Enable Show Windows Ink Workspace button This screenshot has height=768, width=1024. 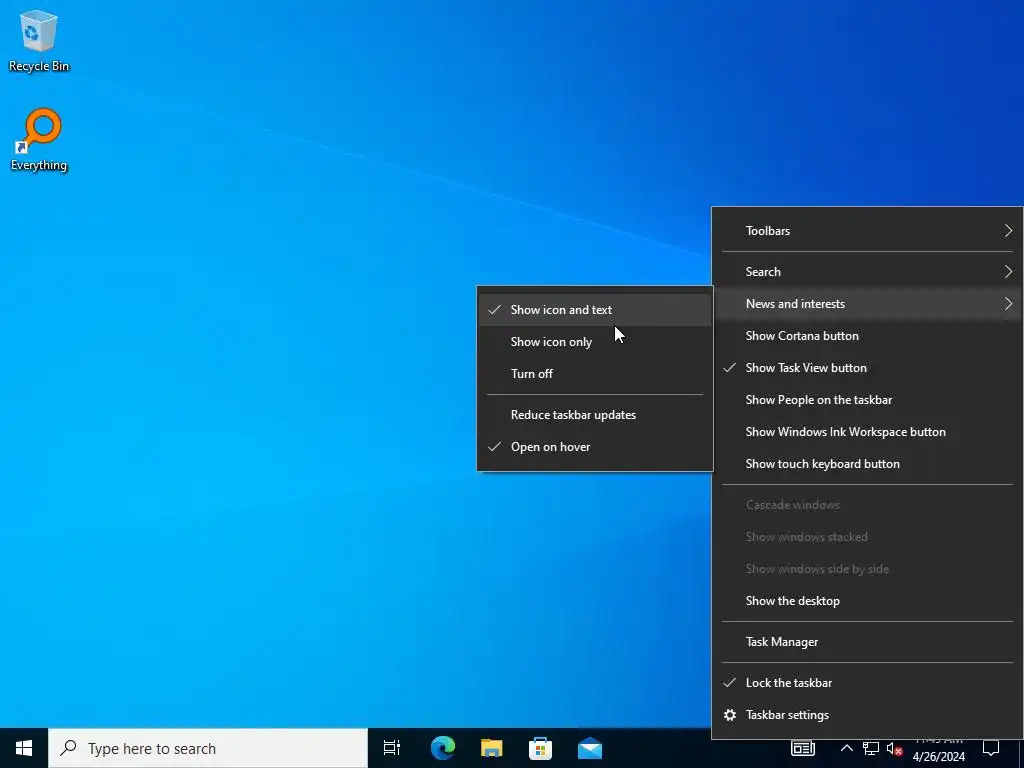867,432
